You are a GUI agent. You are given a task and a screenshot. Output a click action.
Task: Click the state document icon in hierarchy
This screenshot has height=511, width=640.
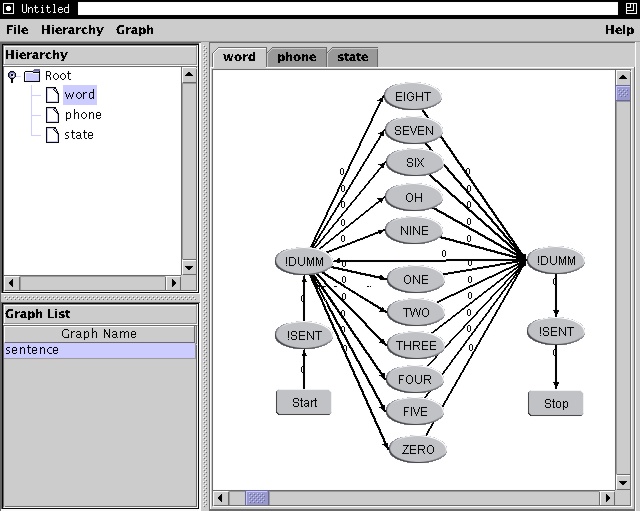(52, 135)
